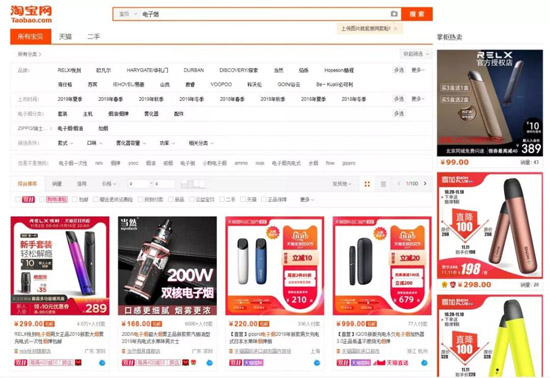Click chat icon under ¥299 RELX item

tap(102, 363)
